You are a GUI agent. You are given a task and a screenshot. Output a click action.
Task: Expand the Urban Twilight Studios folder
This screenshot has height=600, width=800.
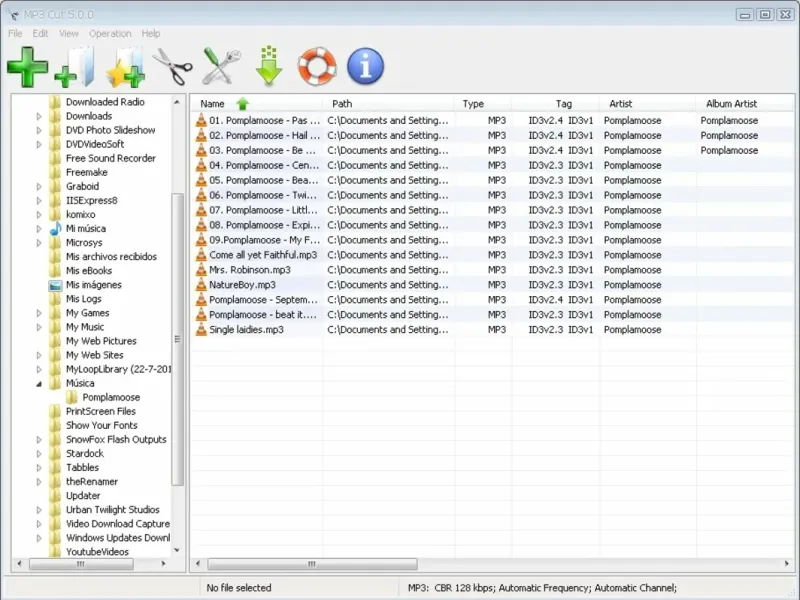tap(39, 510)
